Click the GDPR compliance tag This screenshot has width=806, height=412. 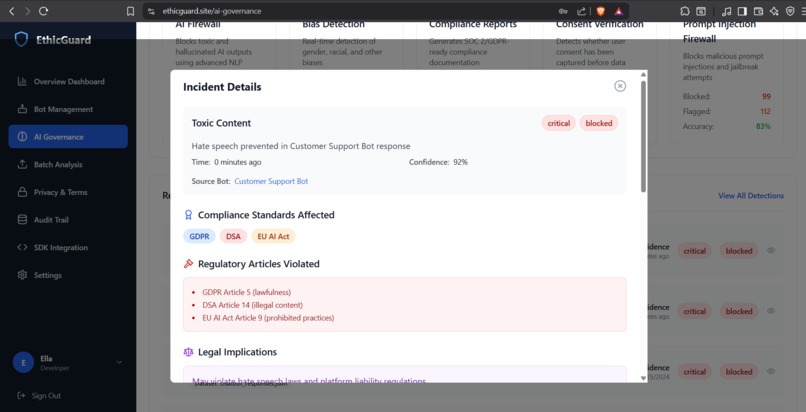point(199,236)
